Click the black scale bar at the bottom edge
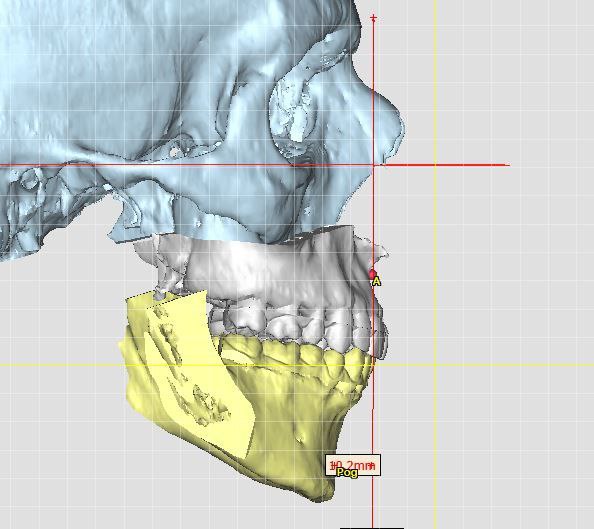594x529 pixels. pos(372,527)
